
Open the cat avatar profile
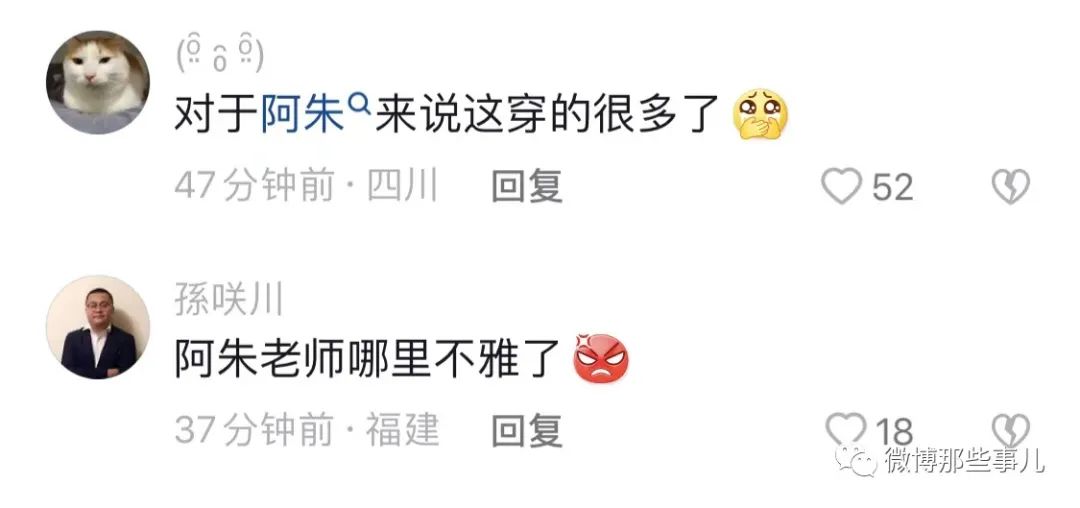pos(98,82)
